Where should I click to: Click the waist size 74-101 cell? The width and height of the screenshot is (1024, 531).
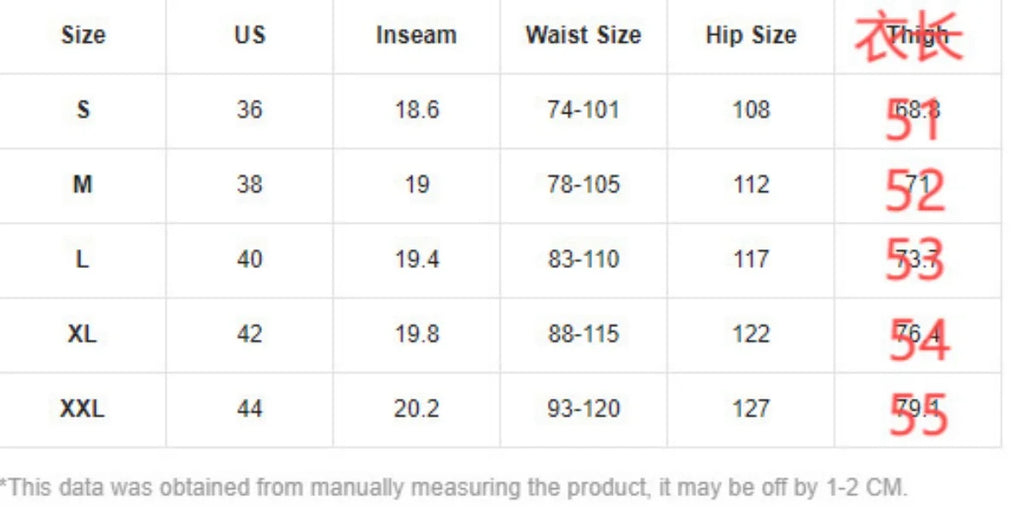(x=583, y=109)
